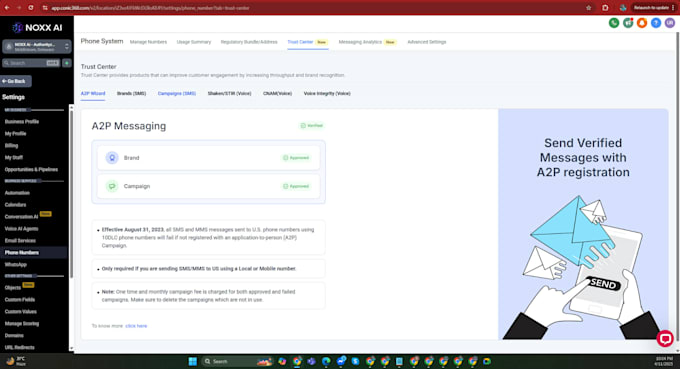Expand the NOXX AI account switcher
This screenshot has height=369, width=680.
pyautogui.click(x=36, y=46)
